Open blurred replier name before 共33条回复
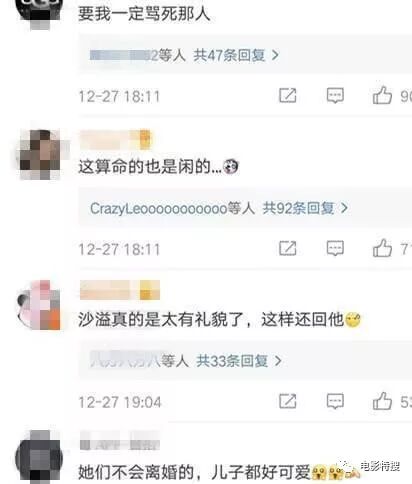 click(126, 360)
